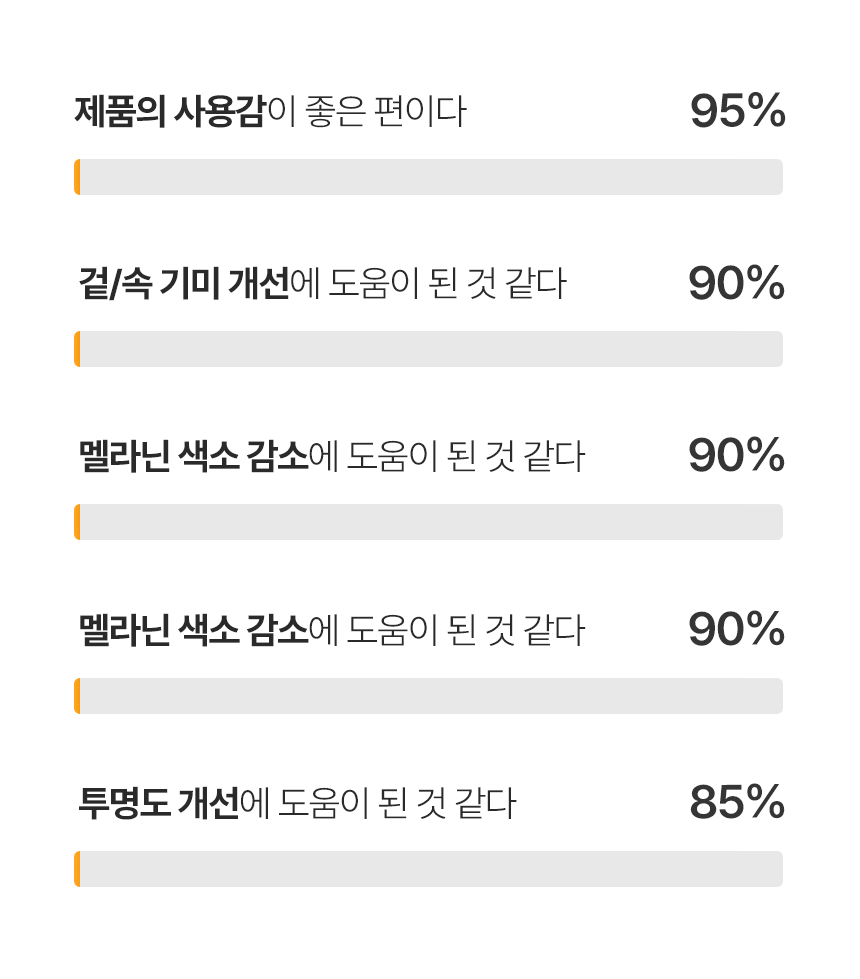The image size is (860, 979).
Task: Click orange tip of second 멜라닌 색소 bar
Action: pos(77,696)
